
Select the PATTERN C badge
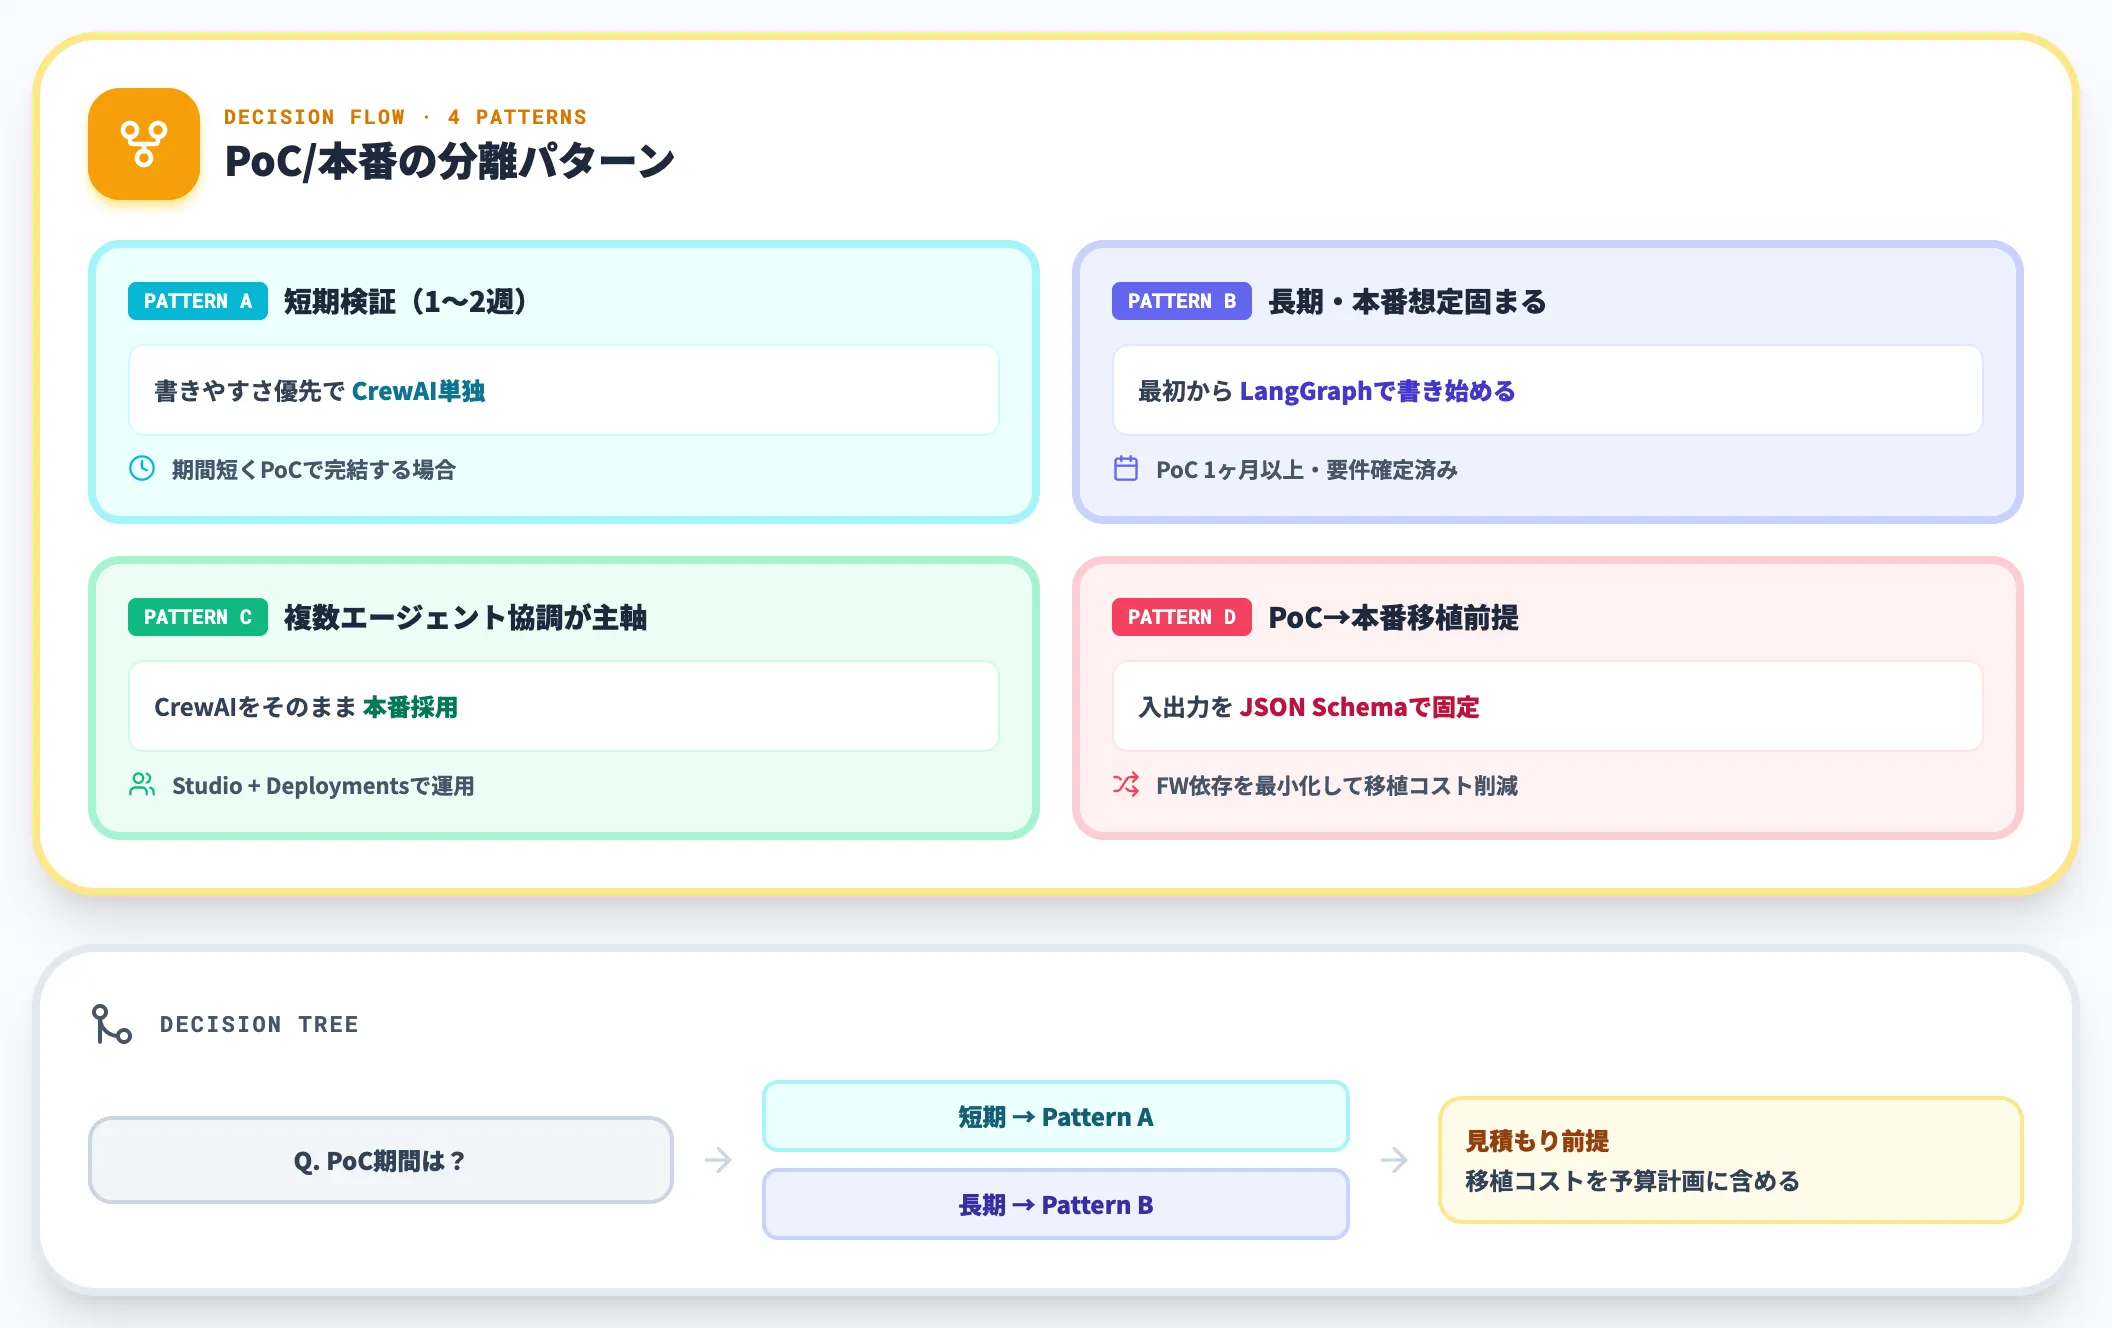(198, 617)
